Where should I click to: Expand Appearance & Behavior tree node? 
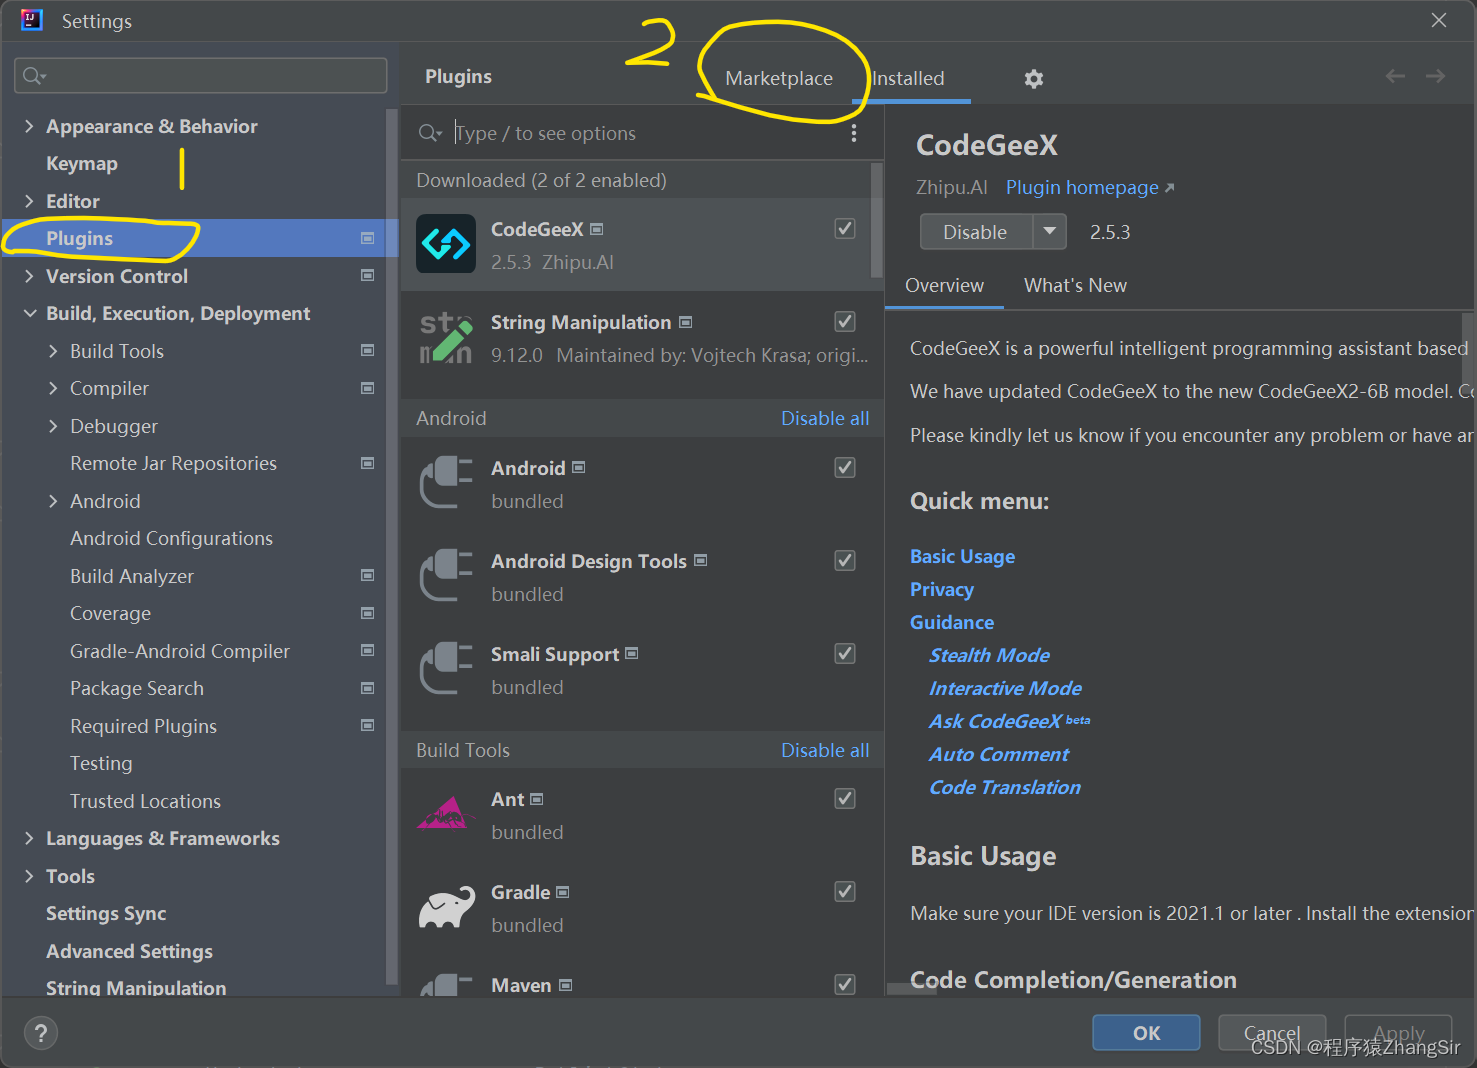pyautogui.click(x=29, y=126)
